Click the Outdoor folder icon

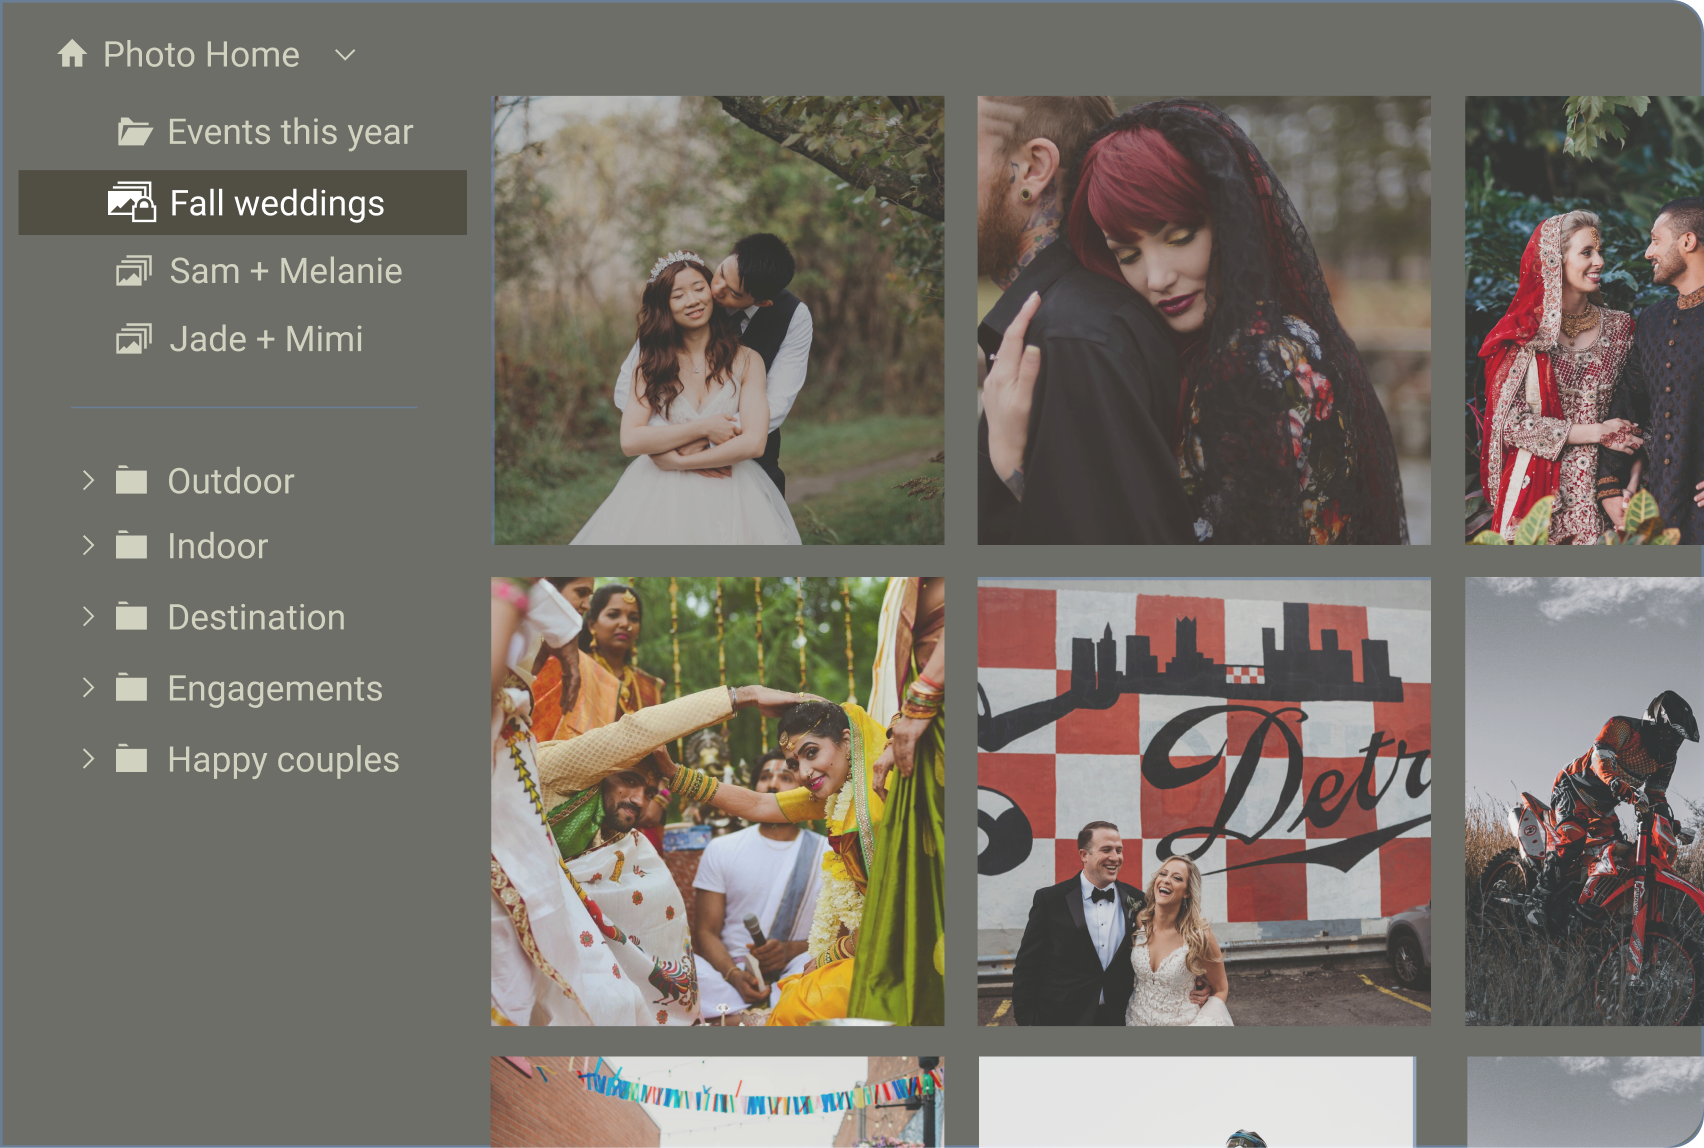coord(131,481)
